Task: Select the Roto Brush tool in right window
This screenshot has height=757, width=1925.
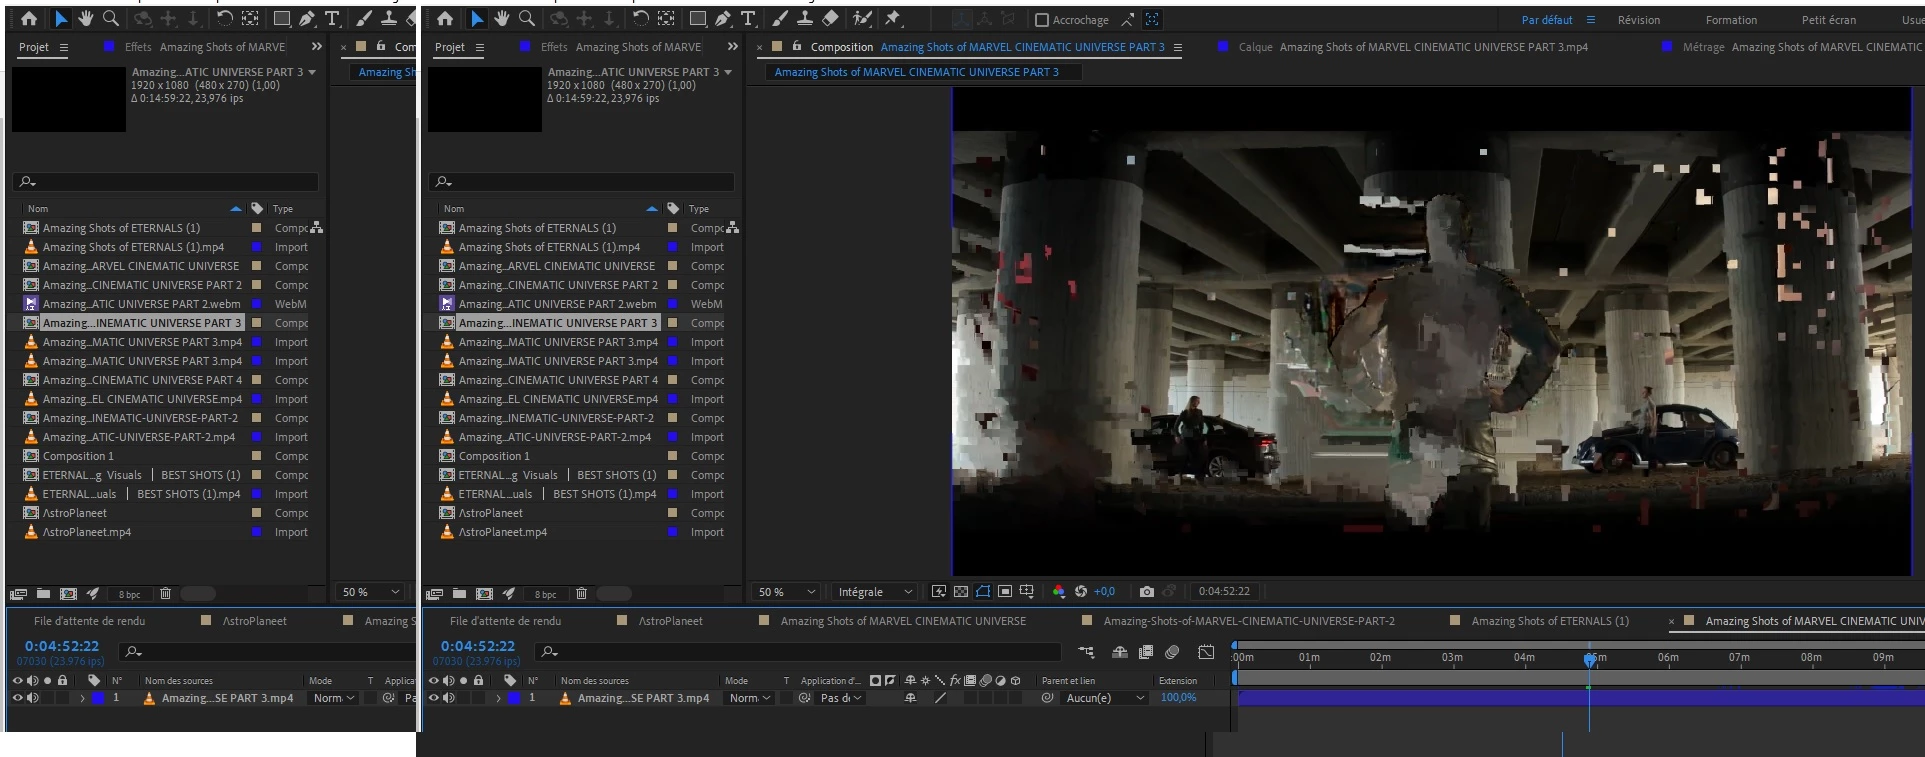Action: coord(862,18)
